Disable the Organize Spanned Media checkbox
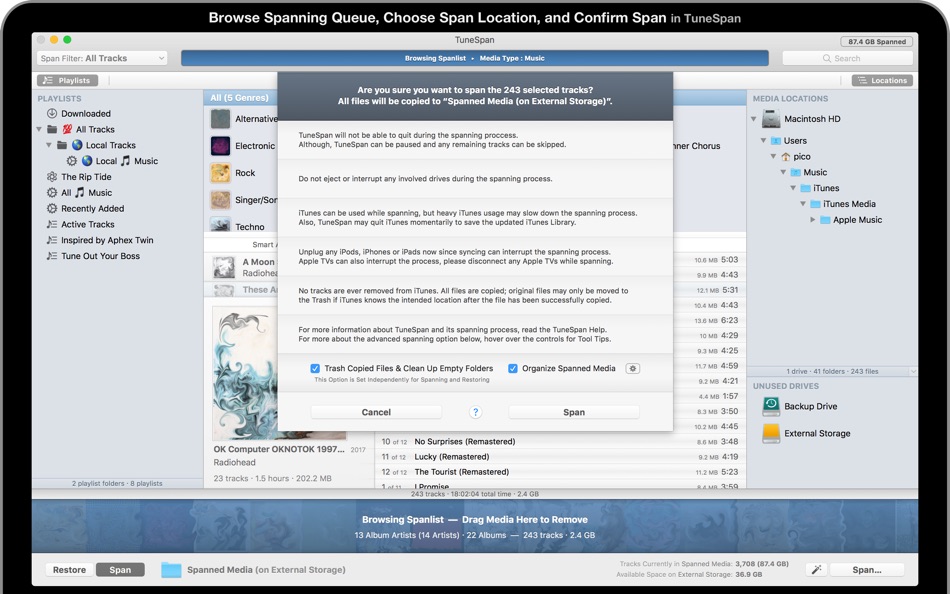The height and width of the screenshot is (594, 950). click(x=513, y=369)
